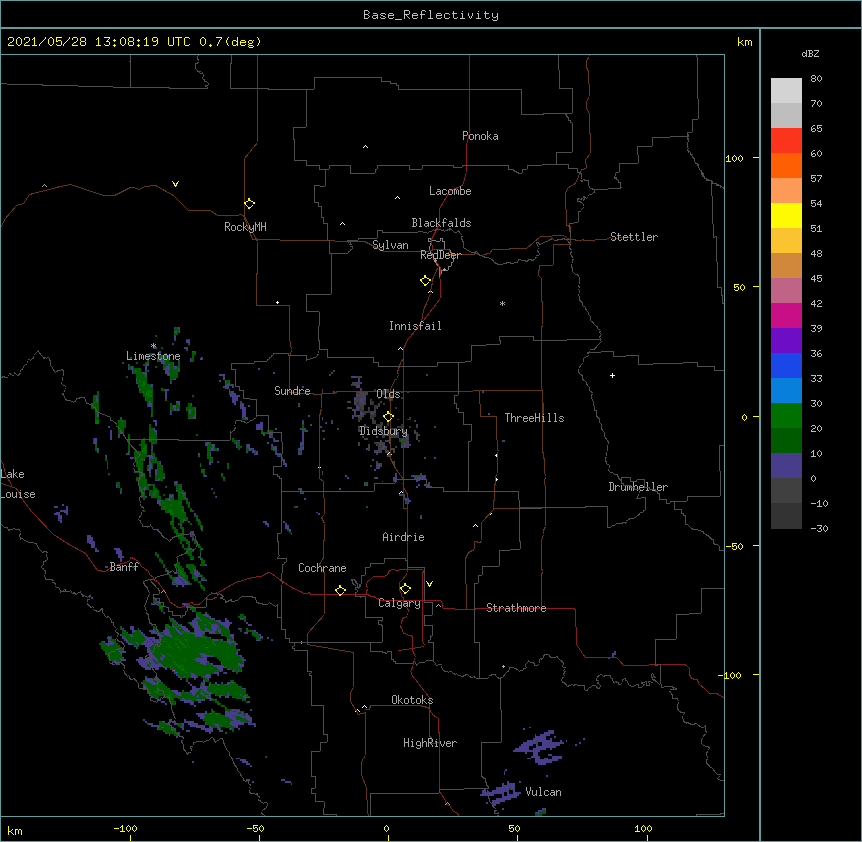Click the Sylvan label
Image resolution: width=862 pixels, height=842 pixels.
390,245
